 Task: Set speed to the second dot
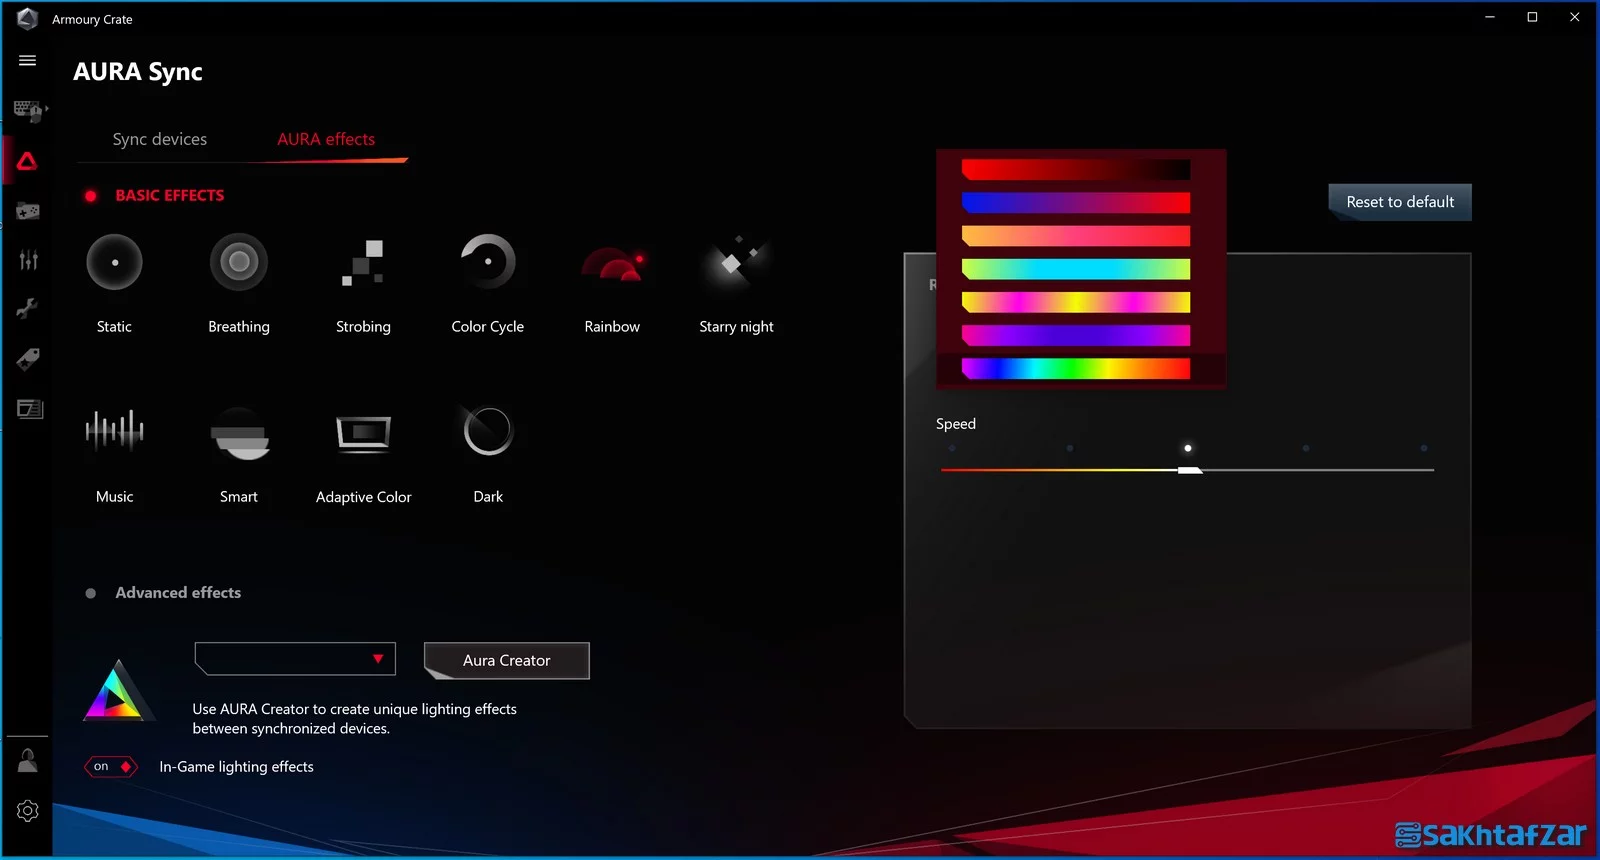[1070, 448]
